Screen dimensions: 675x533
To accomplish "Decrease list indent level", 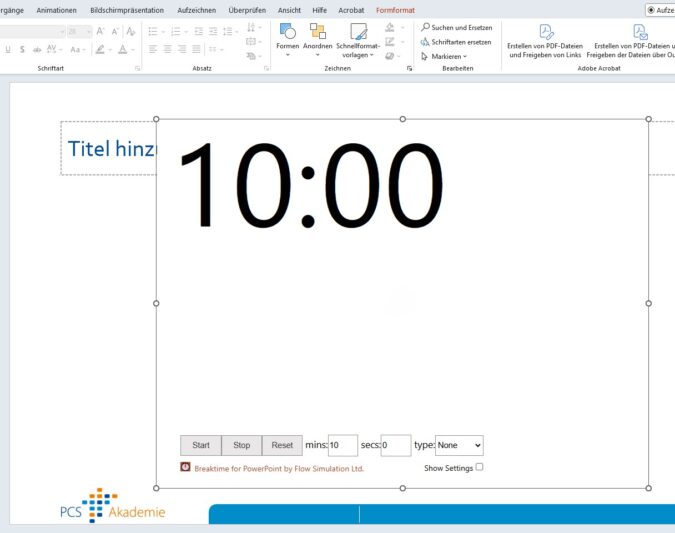I will tap(198, 31).
